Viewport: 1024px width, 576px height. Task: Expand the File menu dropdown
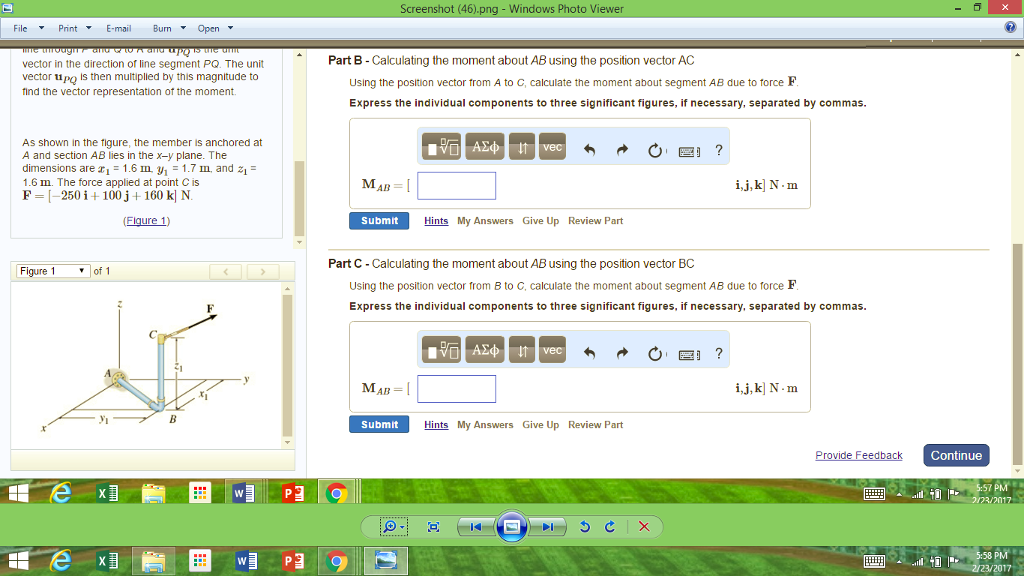point(26,28)
